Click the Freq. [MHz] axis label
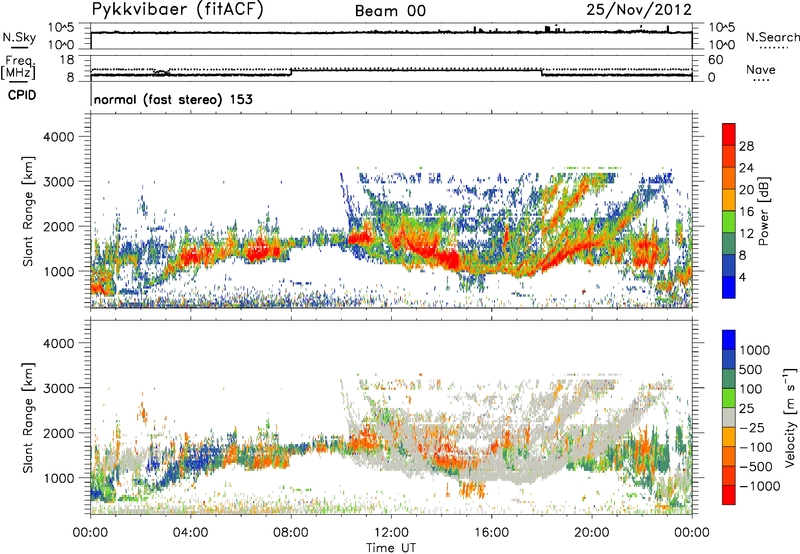Image resolution: width=800 pixels, height=554 pixels. [x=18, y=68]
